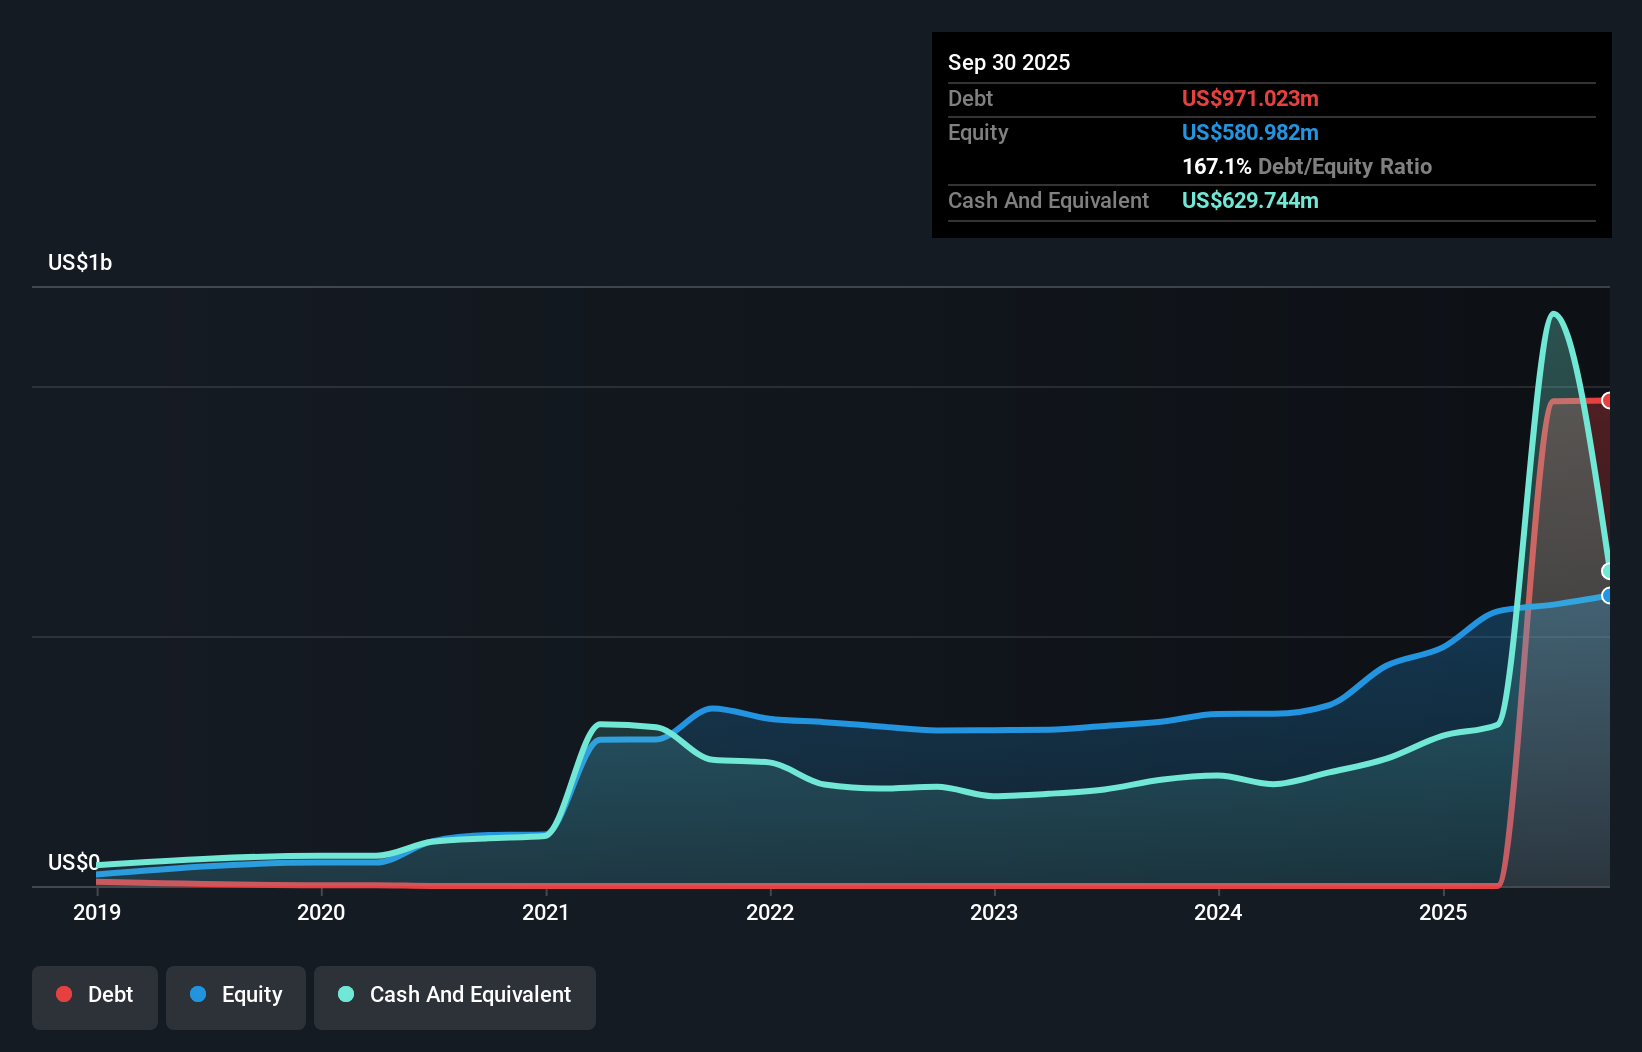Screen dimensions: 1642x1052
Task: Click the US$1b y-axis label
Action: (80, 263)
